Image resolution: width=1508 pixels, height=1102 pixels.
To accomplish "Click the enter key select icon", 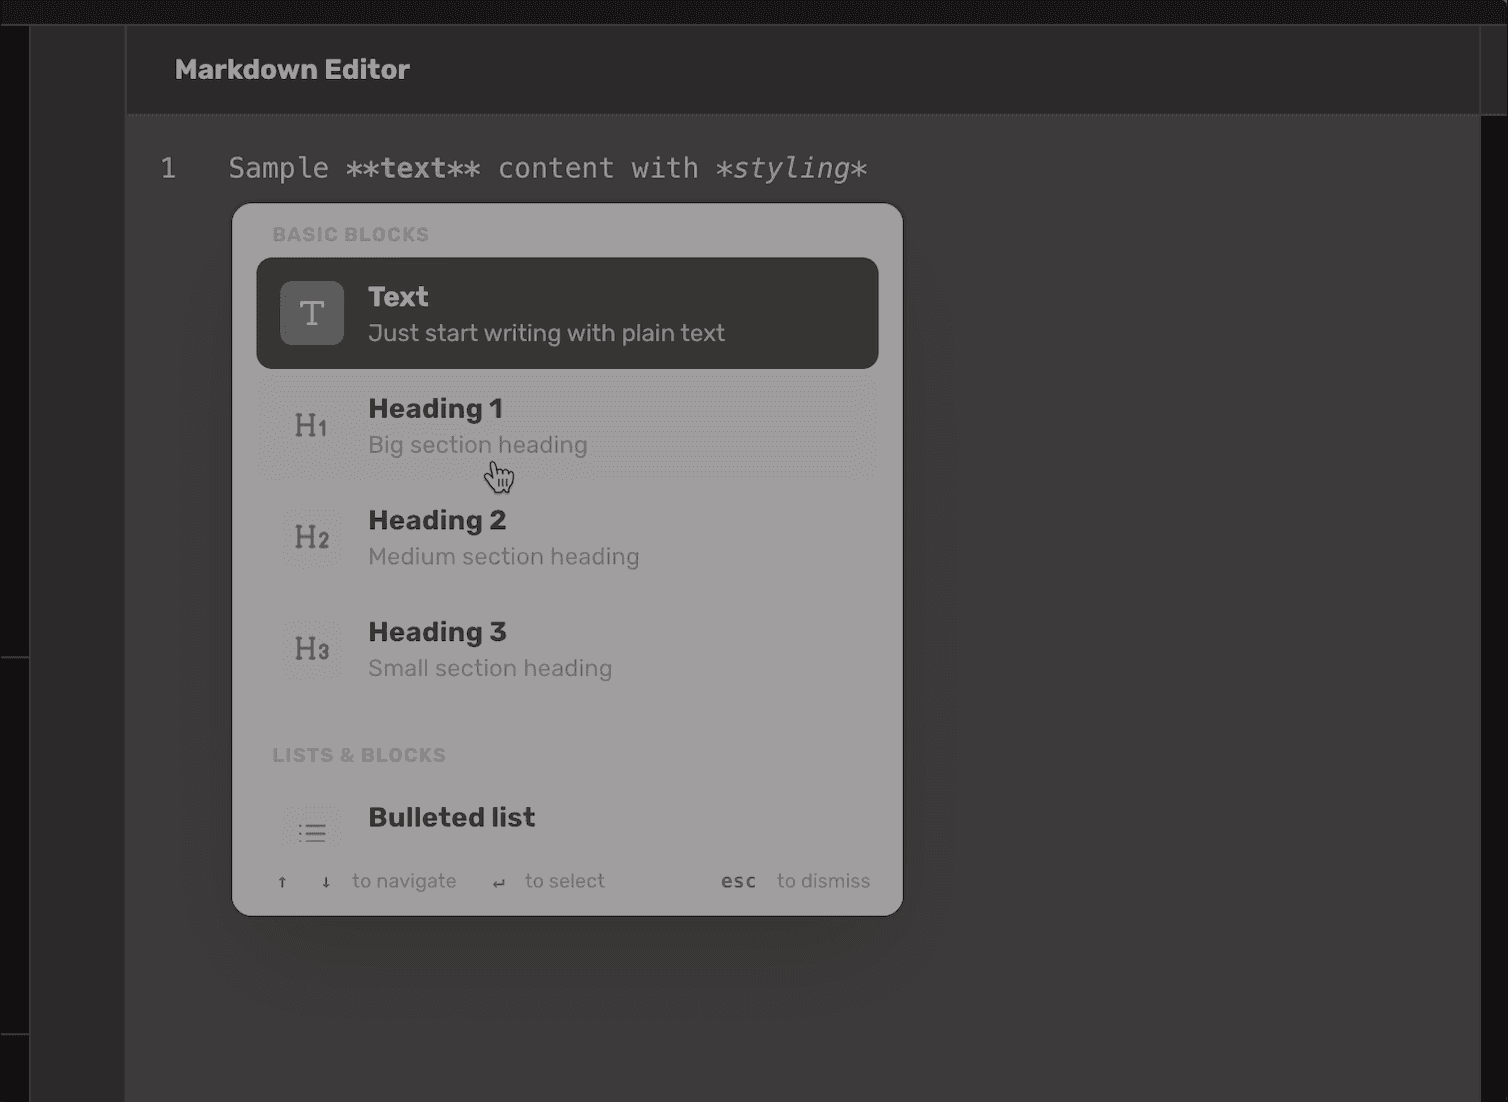I will tap(499, 882).
